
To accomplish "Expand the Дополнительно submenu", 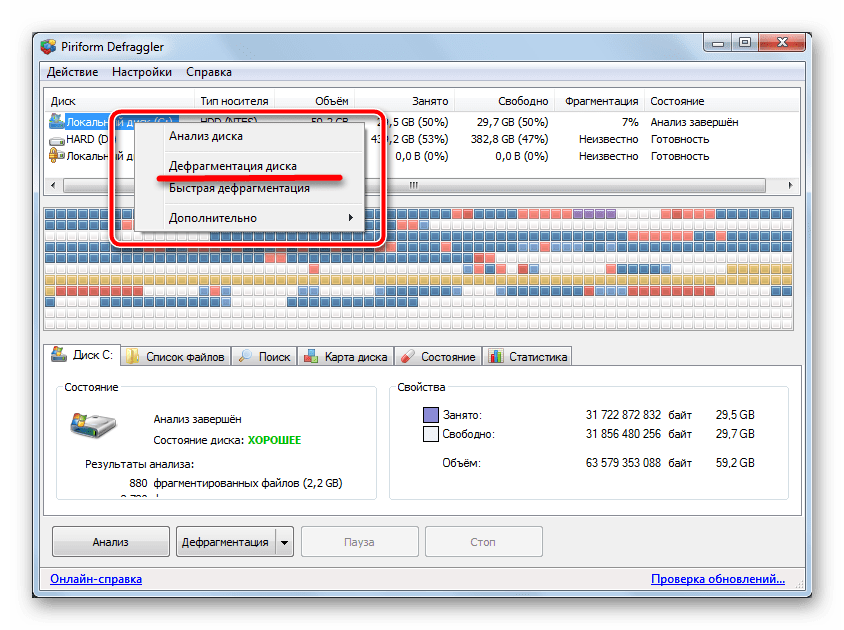I will click(x=249, y=218).
